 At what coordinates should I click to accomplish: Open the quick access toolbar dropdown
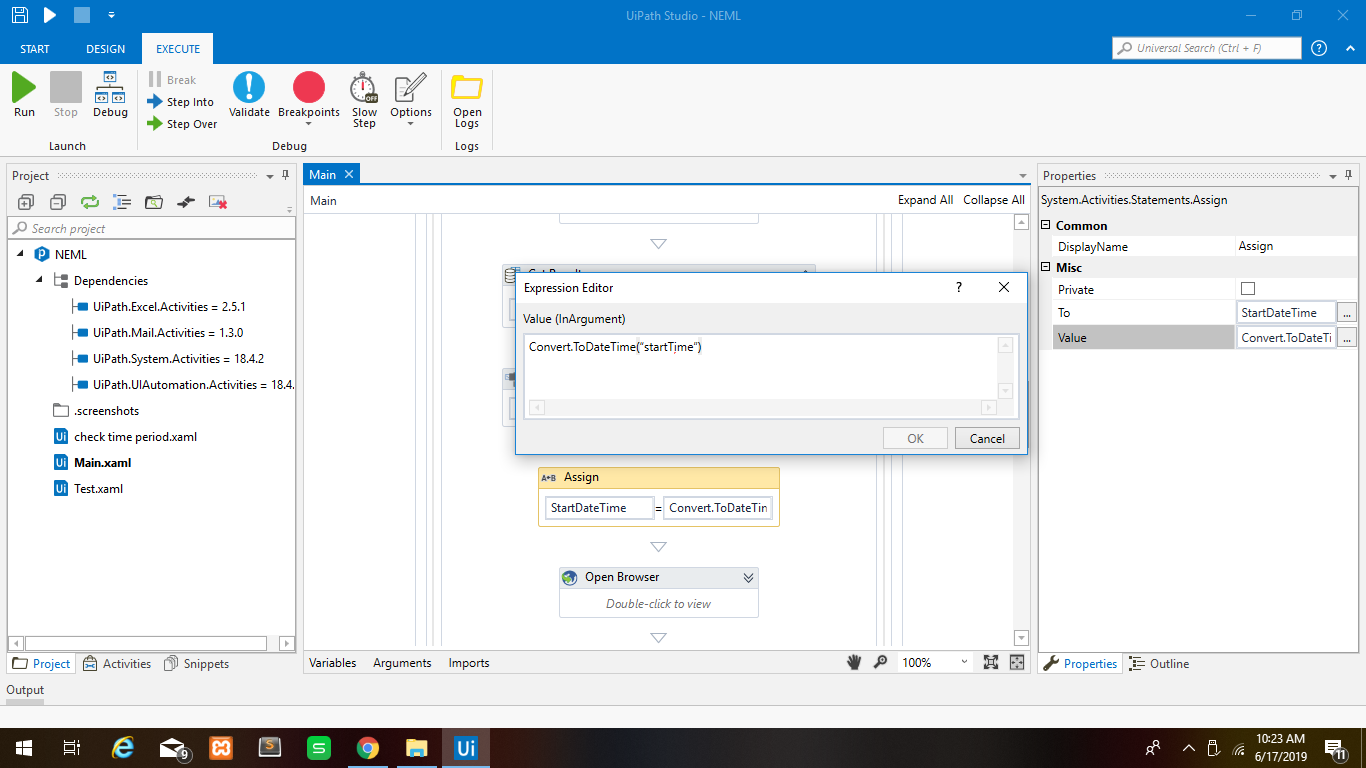coord(111,15)
